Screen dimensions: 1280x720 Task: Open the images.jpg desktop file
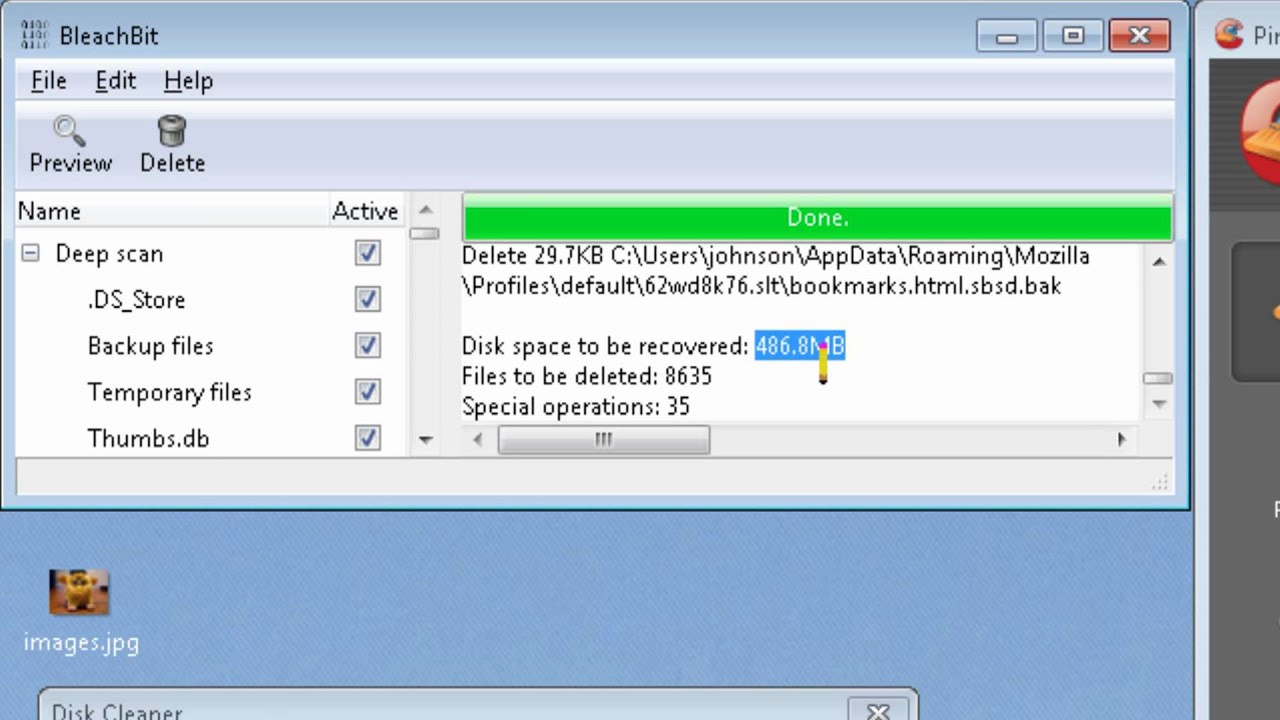coord(80,611)
